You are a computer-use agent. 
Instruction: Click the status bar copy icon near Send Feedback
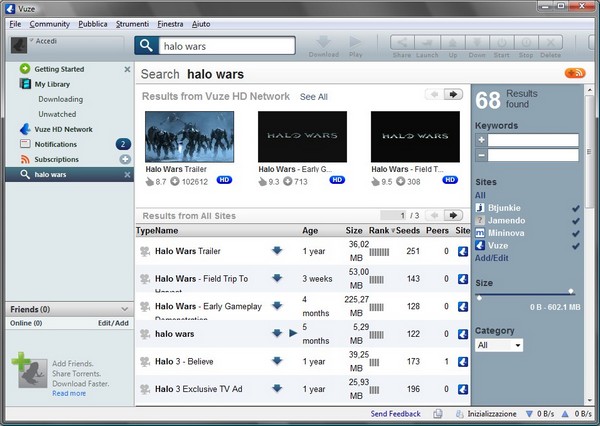tap(438, 414)
